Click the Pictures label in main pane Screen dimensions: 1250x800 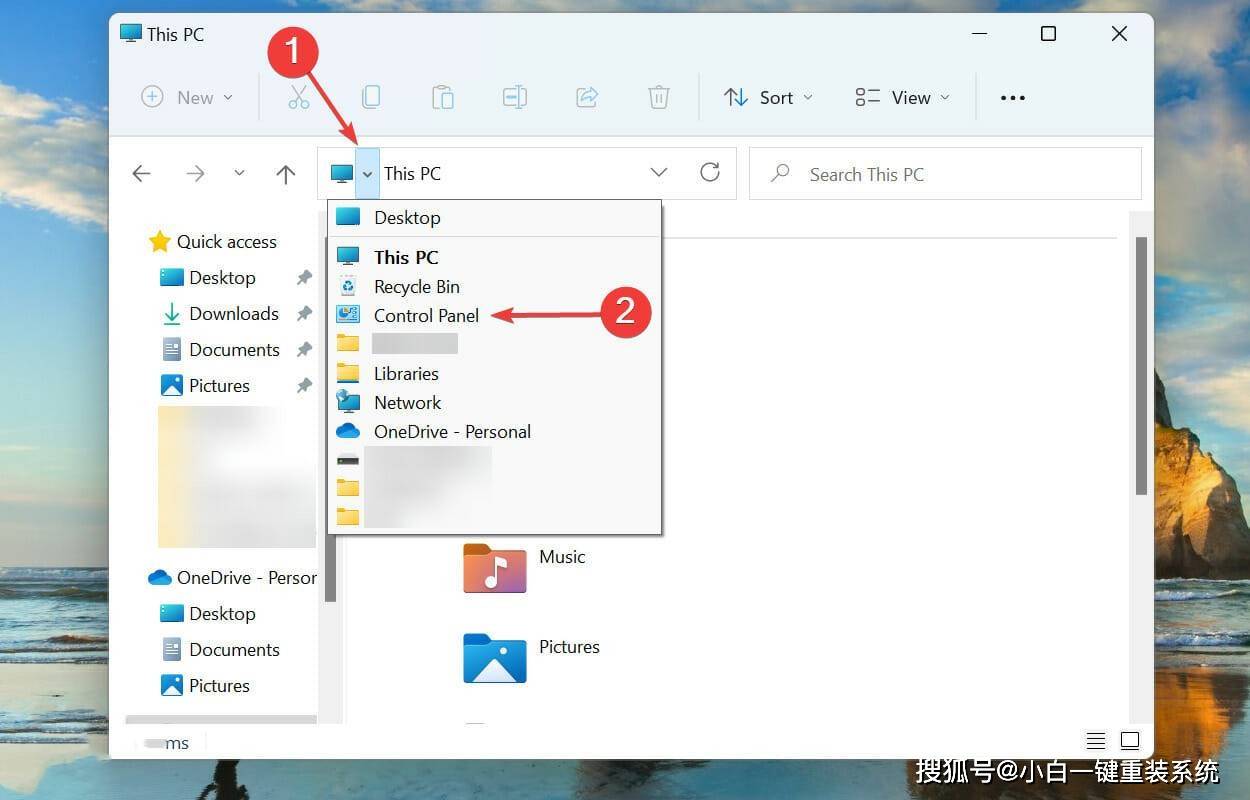pos(569,647)
